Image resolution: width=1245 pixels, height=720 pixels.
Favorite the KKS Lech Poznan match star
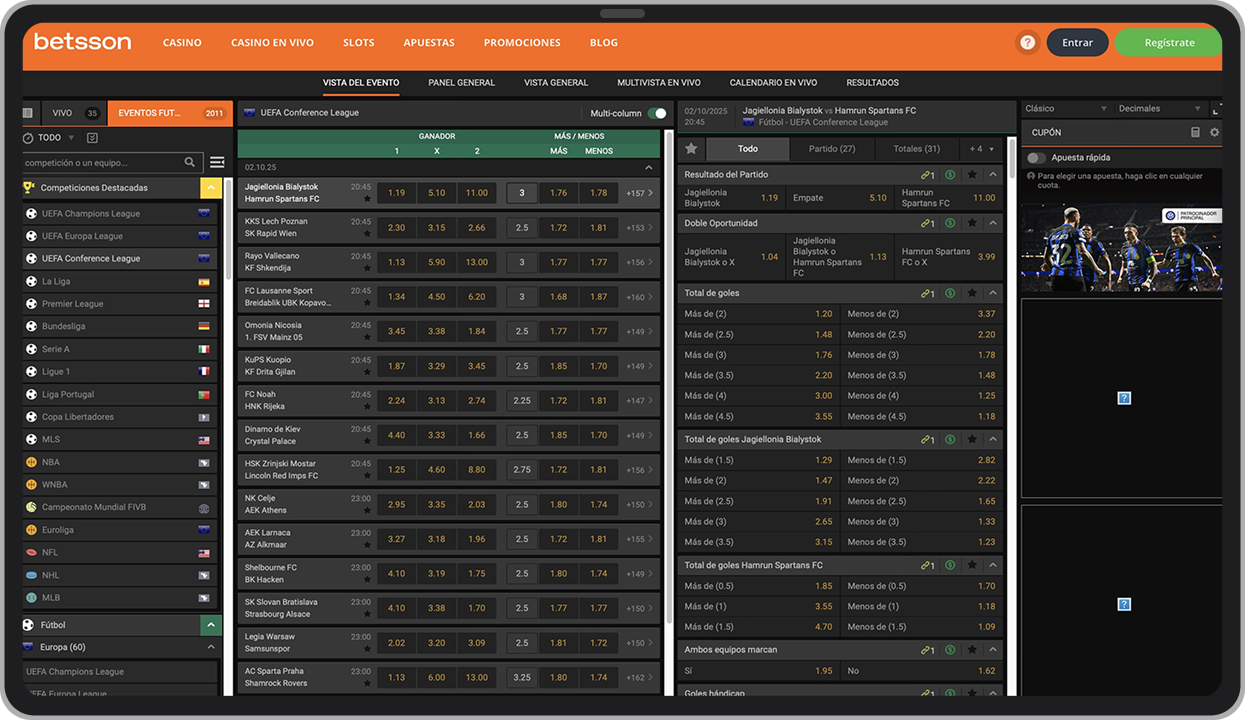pos(367,234)
